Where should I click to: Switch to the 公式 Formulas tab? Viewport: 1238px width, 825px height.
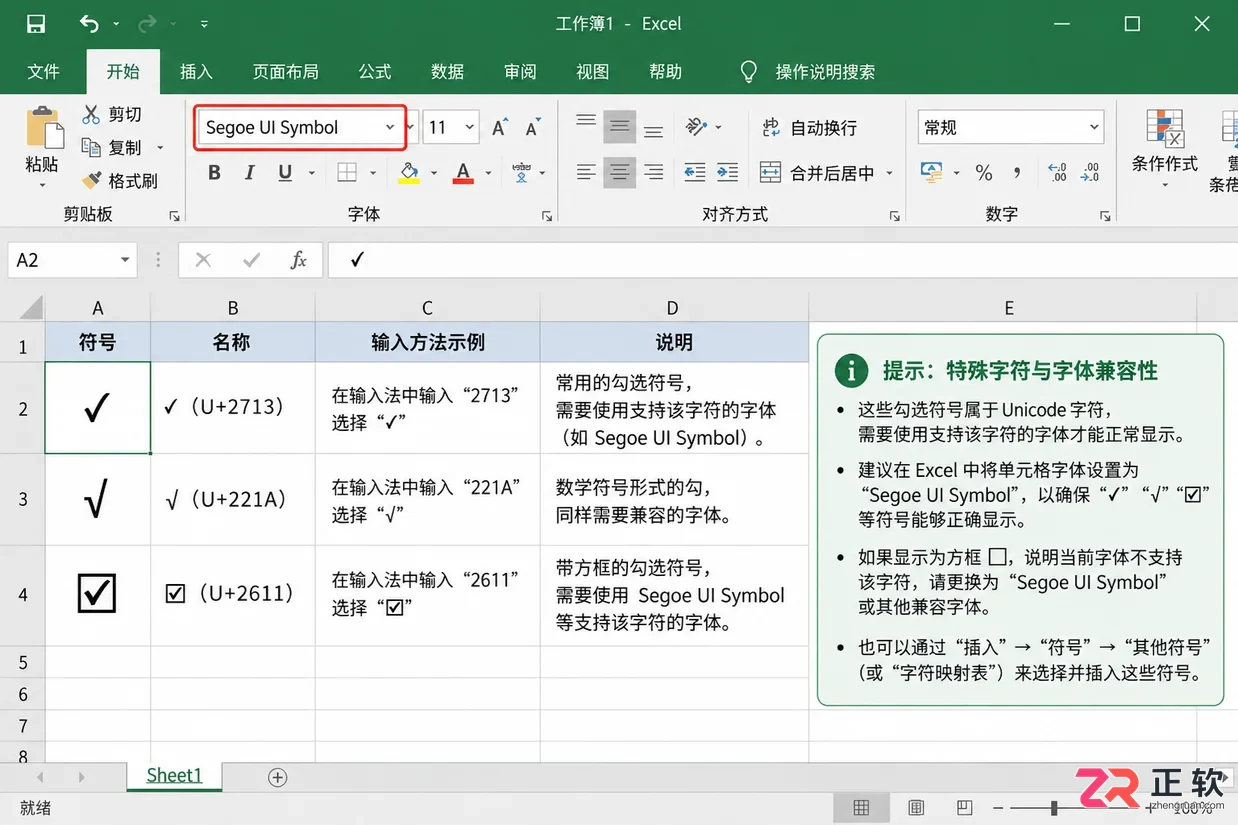click(375, 71)
